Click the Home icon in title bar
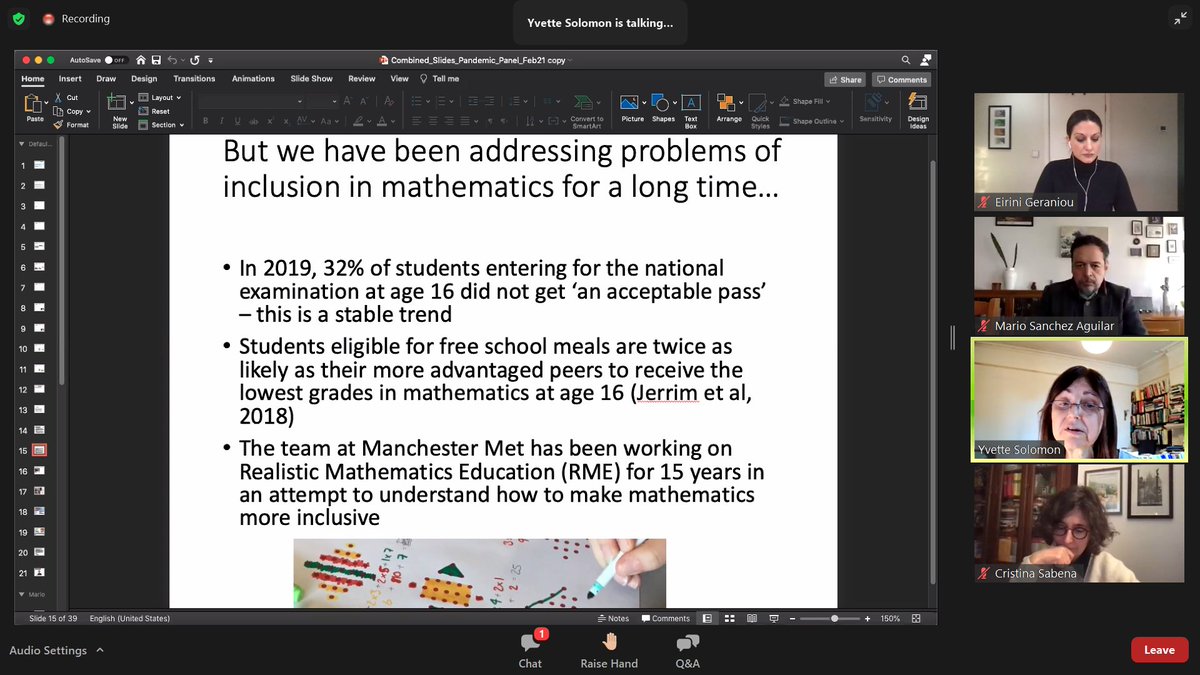This screenshot has height=675, width=1200. tap(141, 60)
